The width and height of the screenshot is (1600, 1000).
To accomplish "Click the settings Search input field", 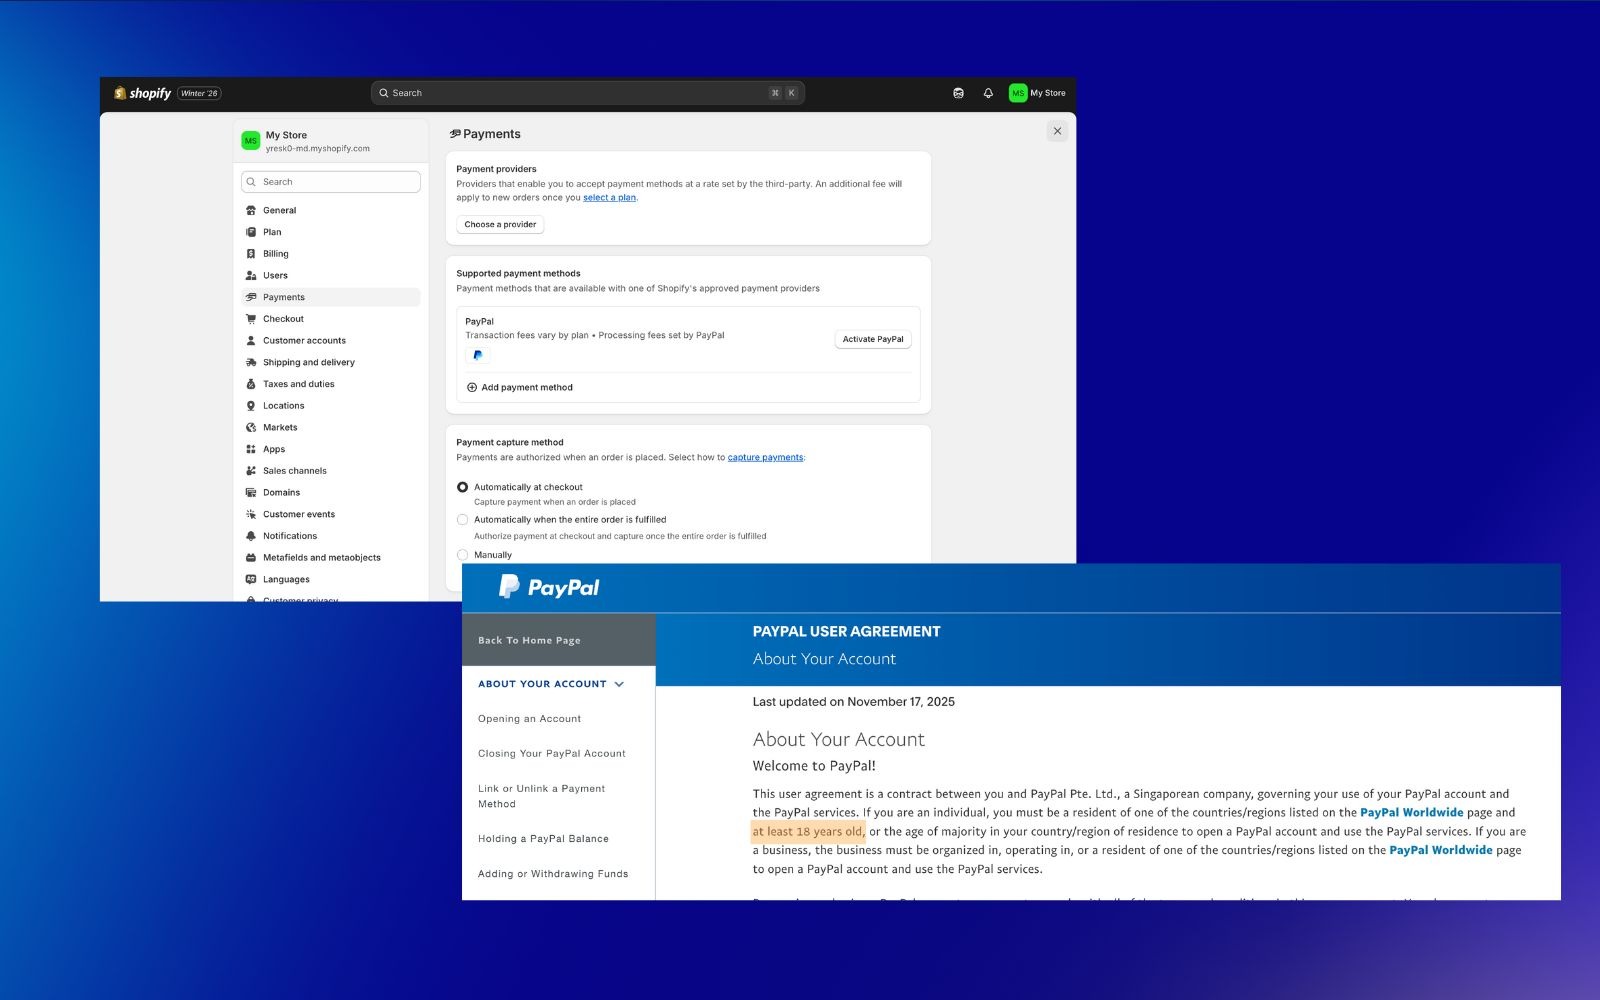I will click(x=331, y=182).
